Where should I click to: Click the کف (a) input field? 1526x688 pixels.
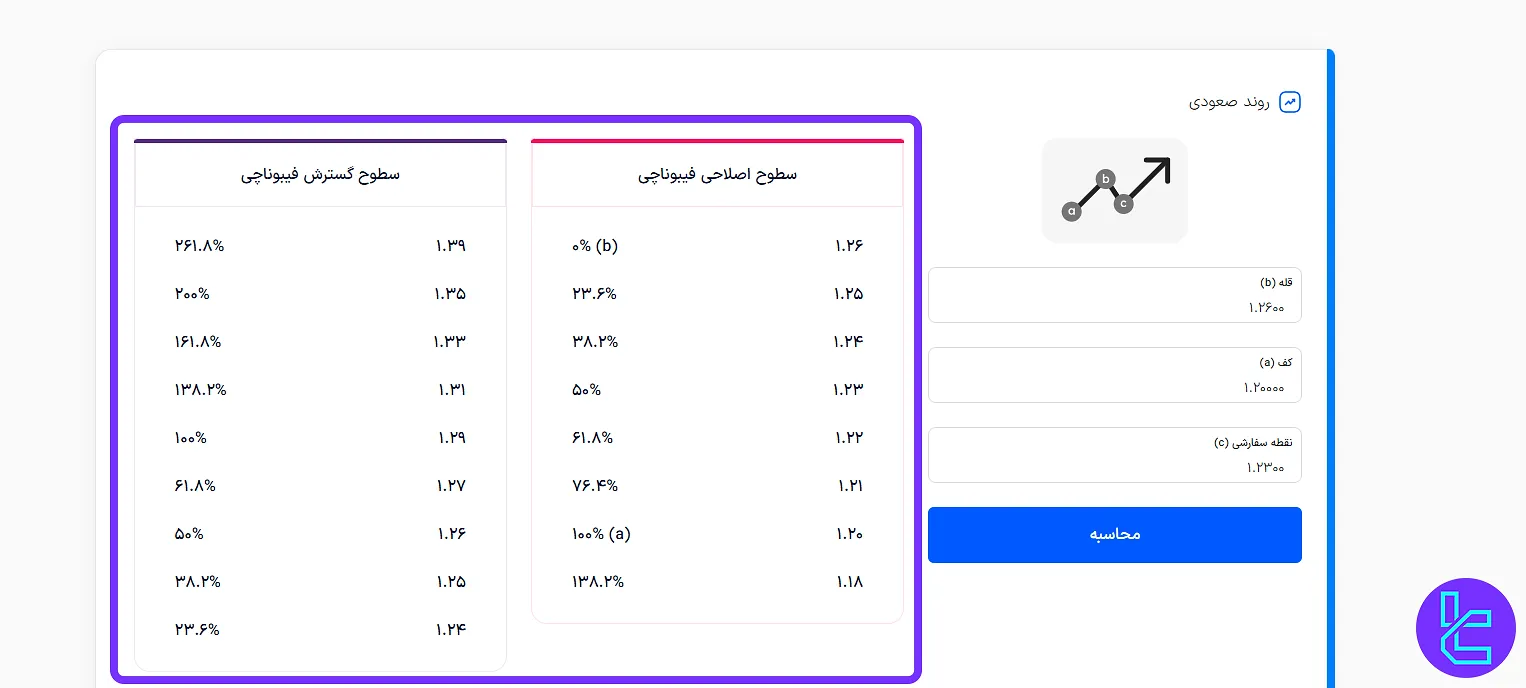click(x=1114, y=375)
